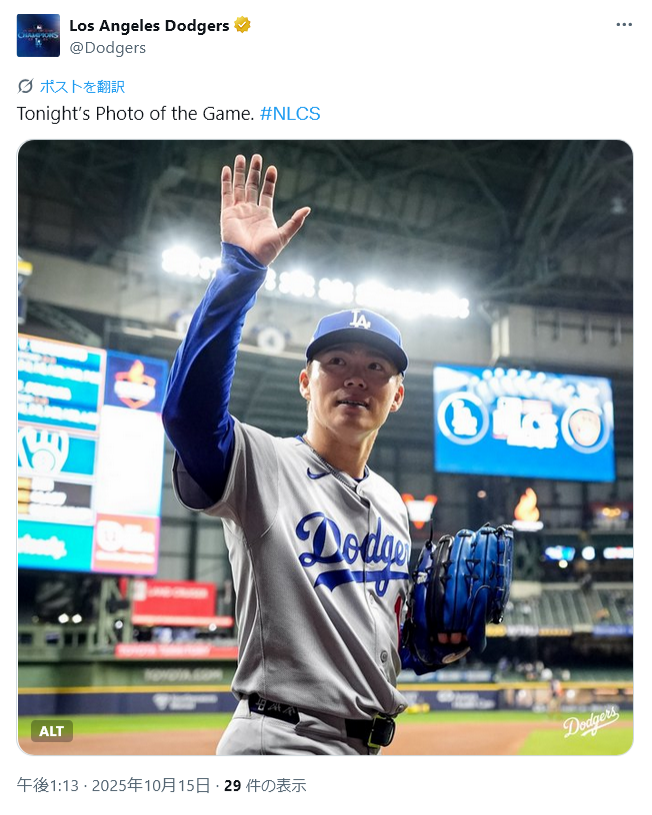Open the Dodgers profile avatar
652x815 pixels.
click(38, 35)
